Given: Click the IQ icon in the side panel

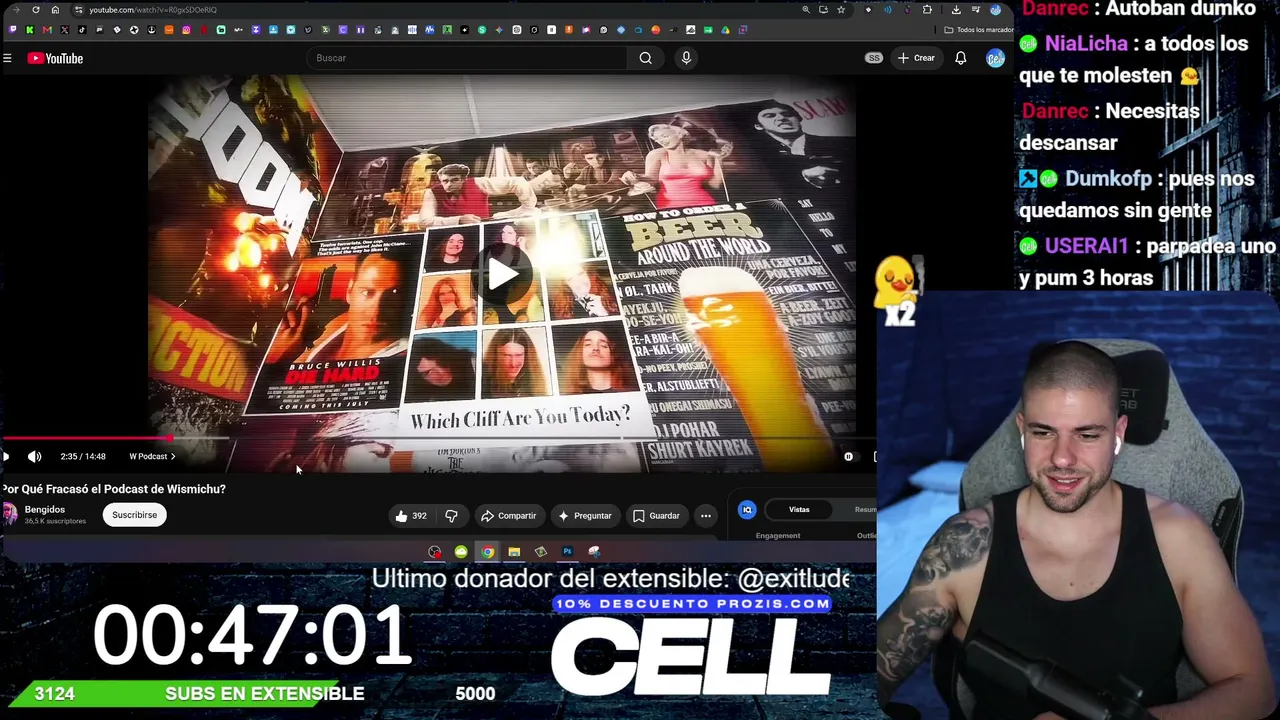Looking at the screenshot, I should [x=747, y=510].
